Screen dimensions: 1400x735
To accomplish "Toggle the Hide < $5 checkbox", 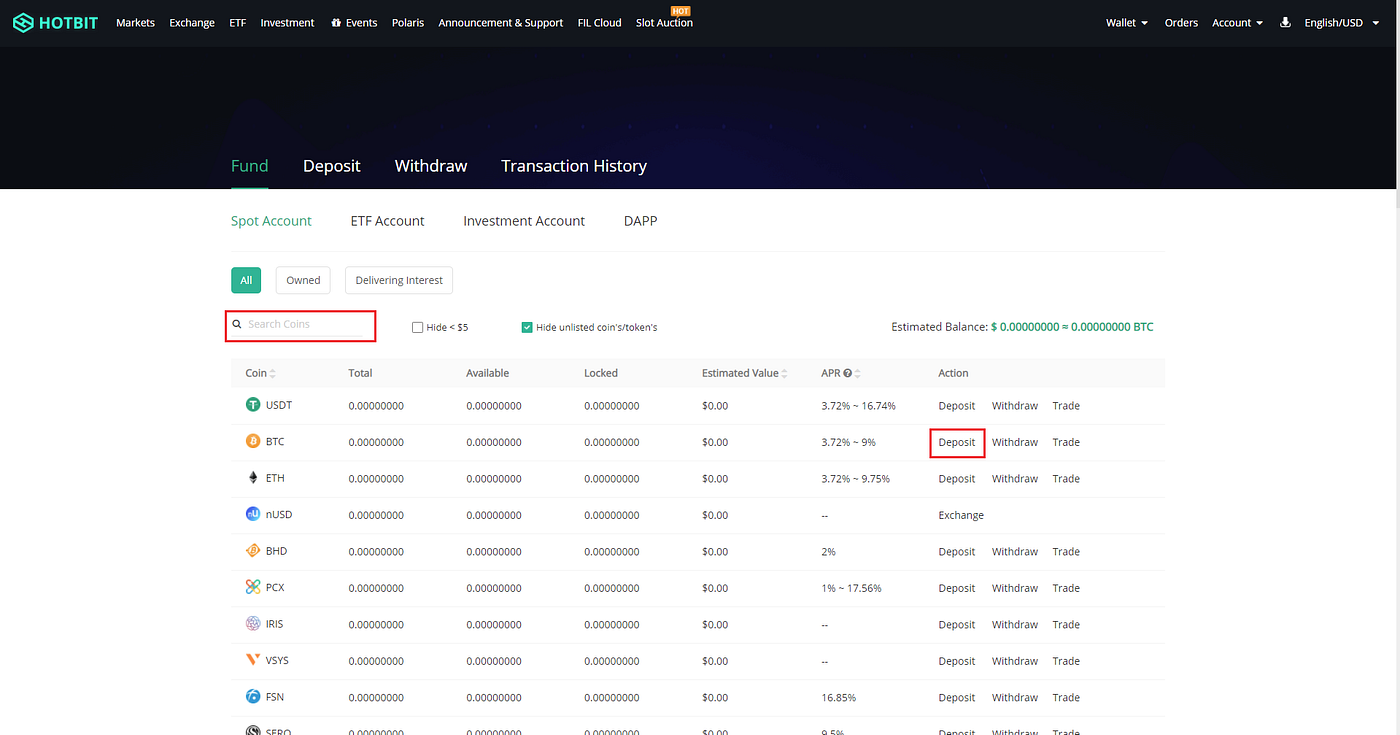I will click(x=417, y=327).
